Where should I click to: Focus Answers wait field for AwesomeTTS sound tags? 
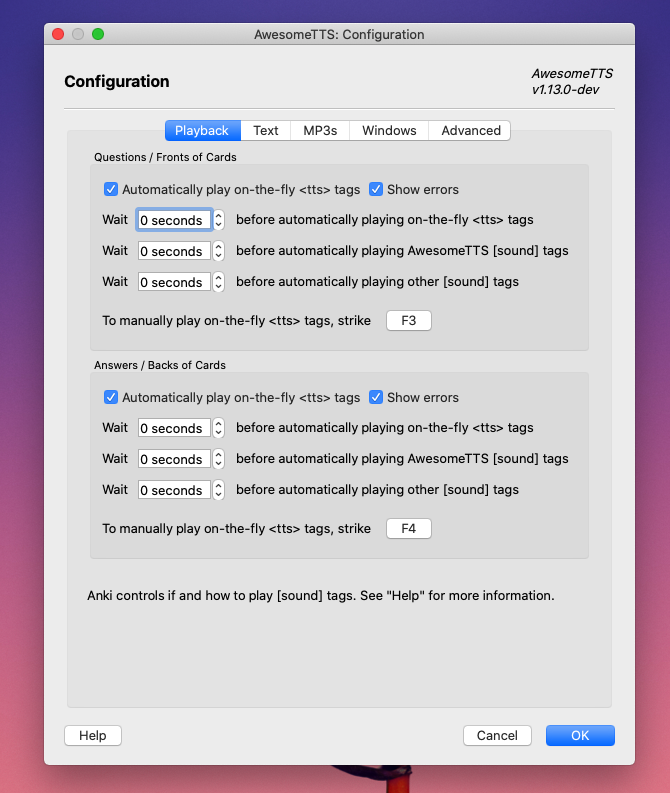pyautogui.click(x=174, y=459)
